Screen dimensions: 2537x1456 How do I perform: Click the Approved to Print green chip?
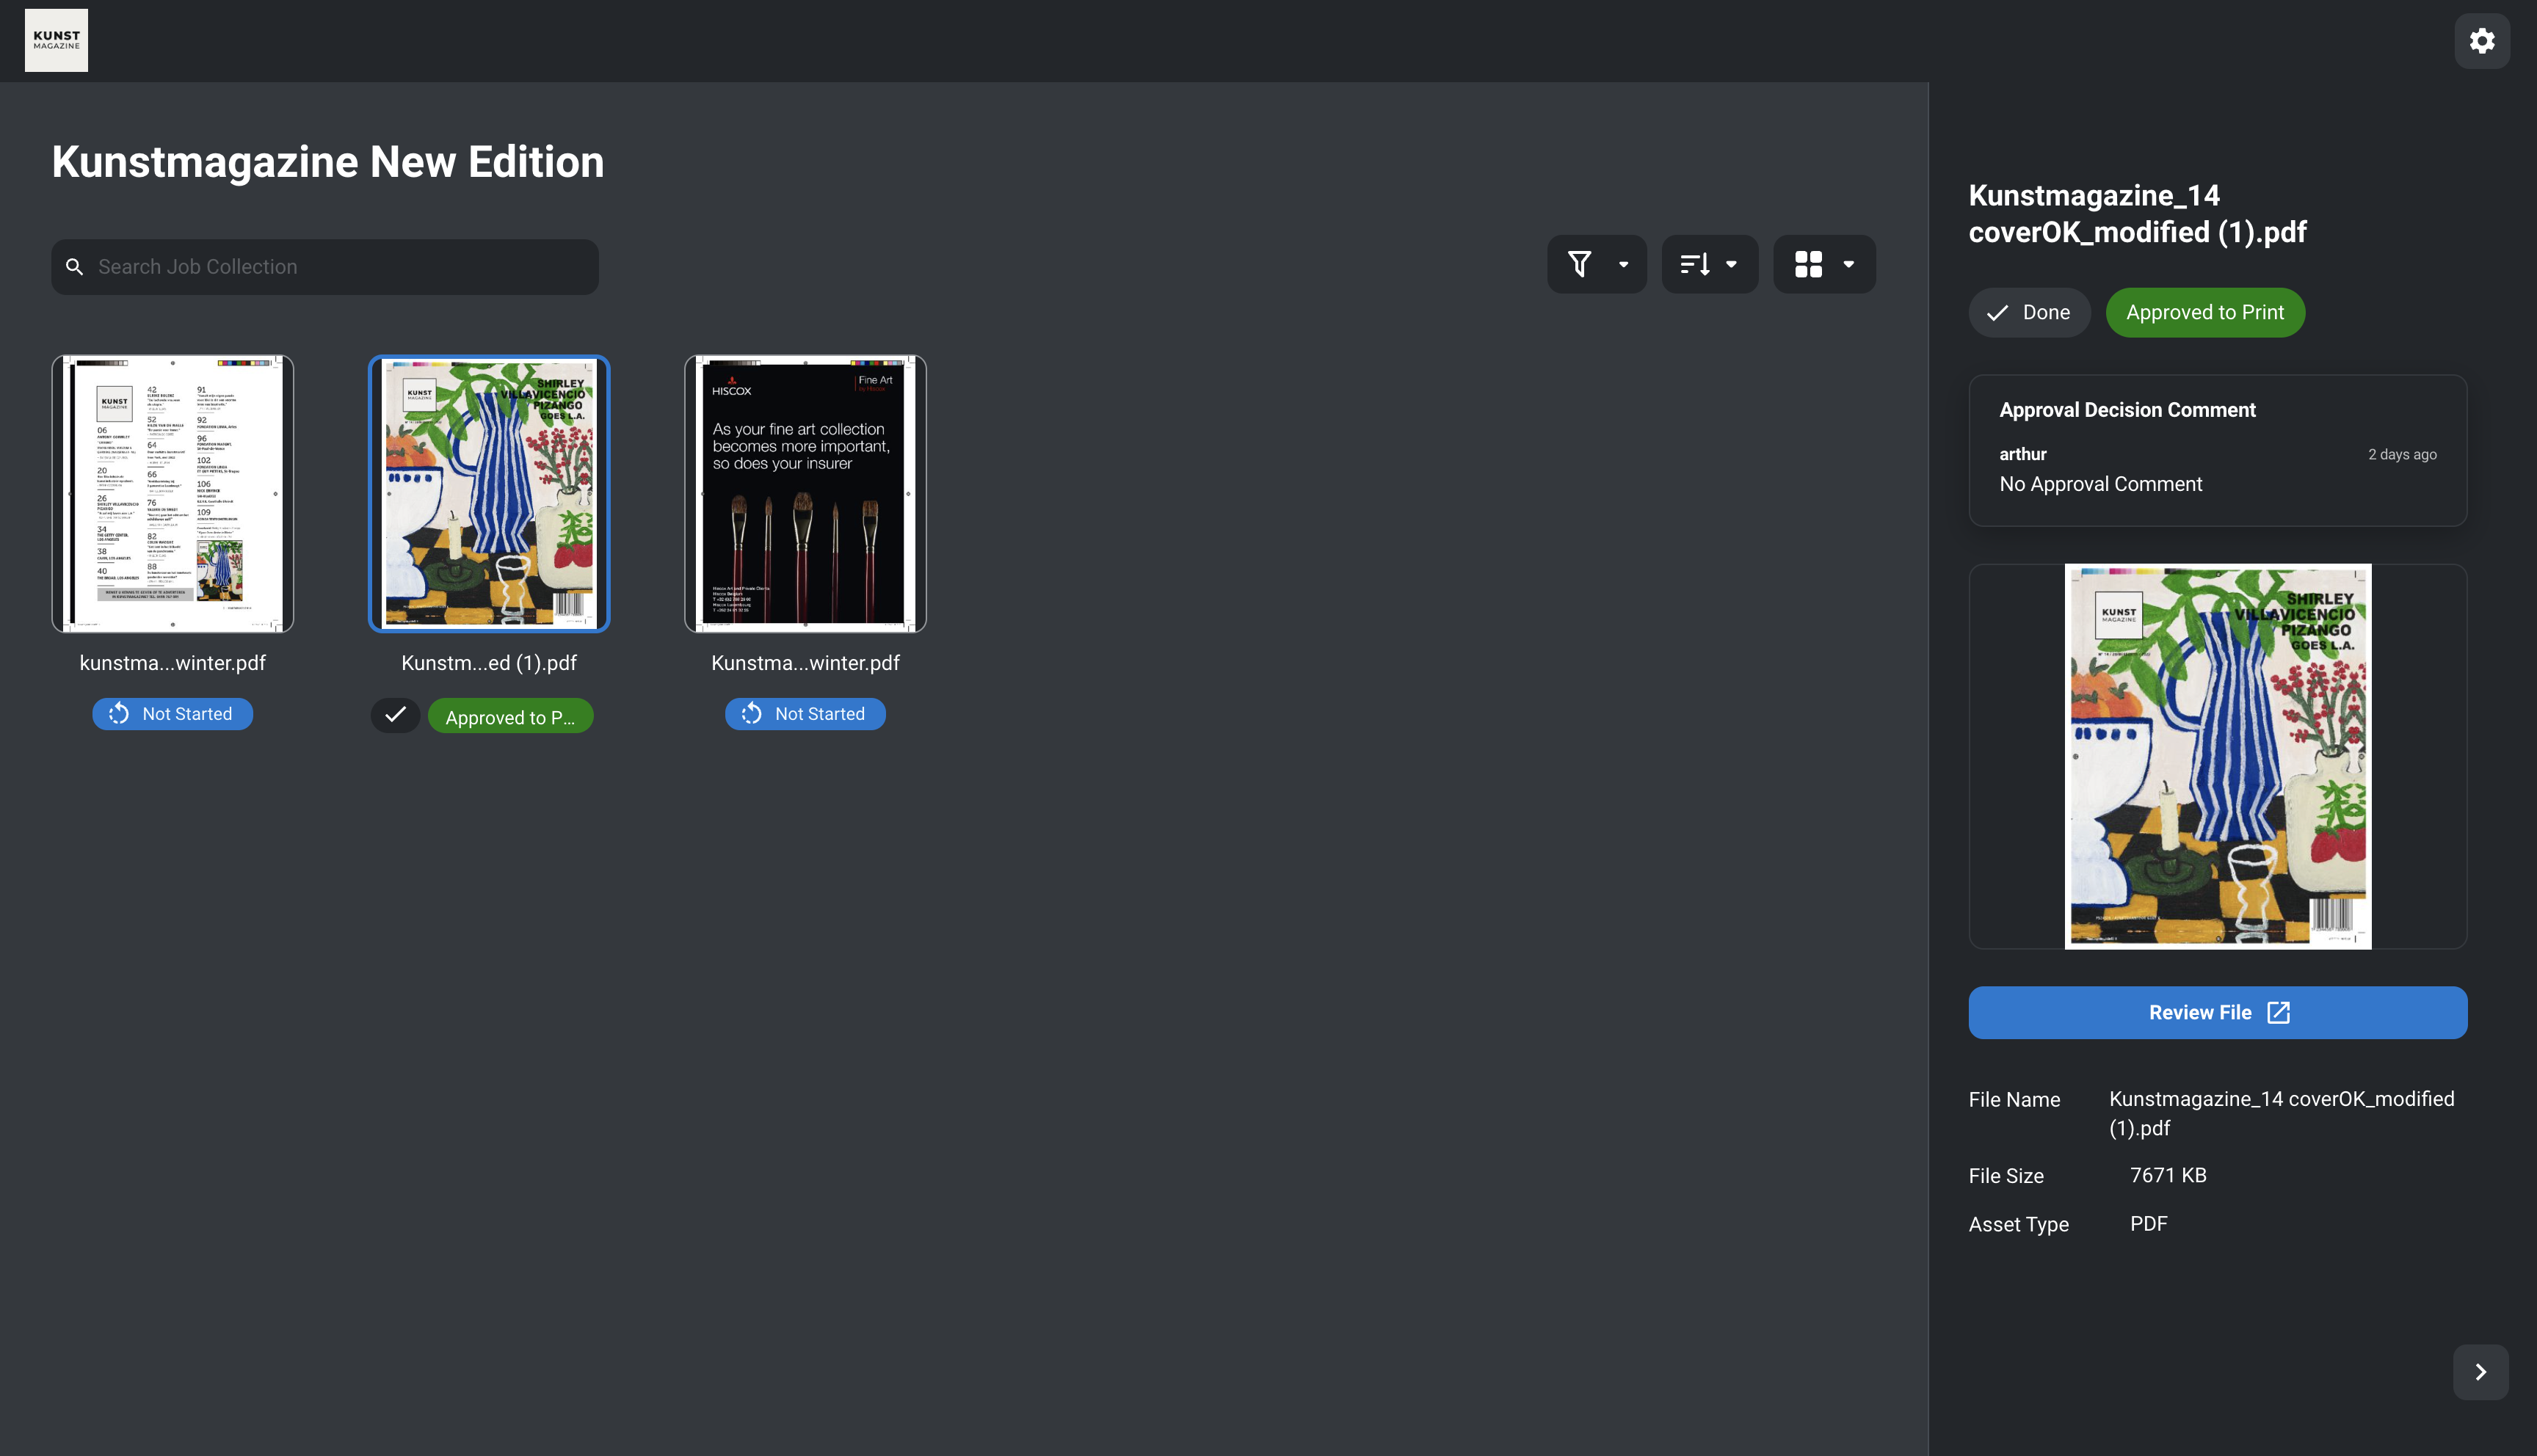click(2205, 313)
